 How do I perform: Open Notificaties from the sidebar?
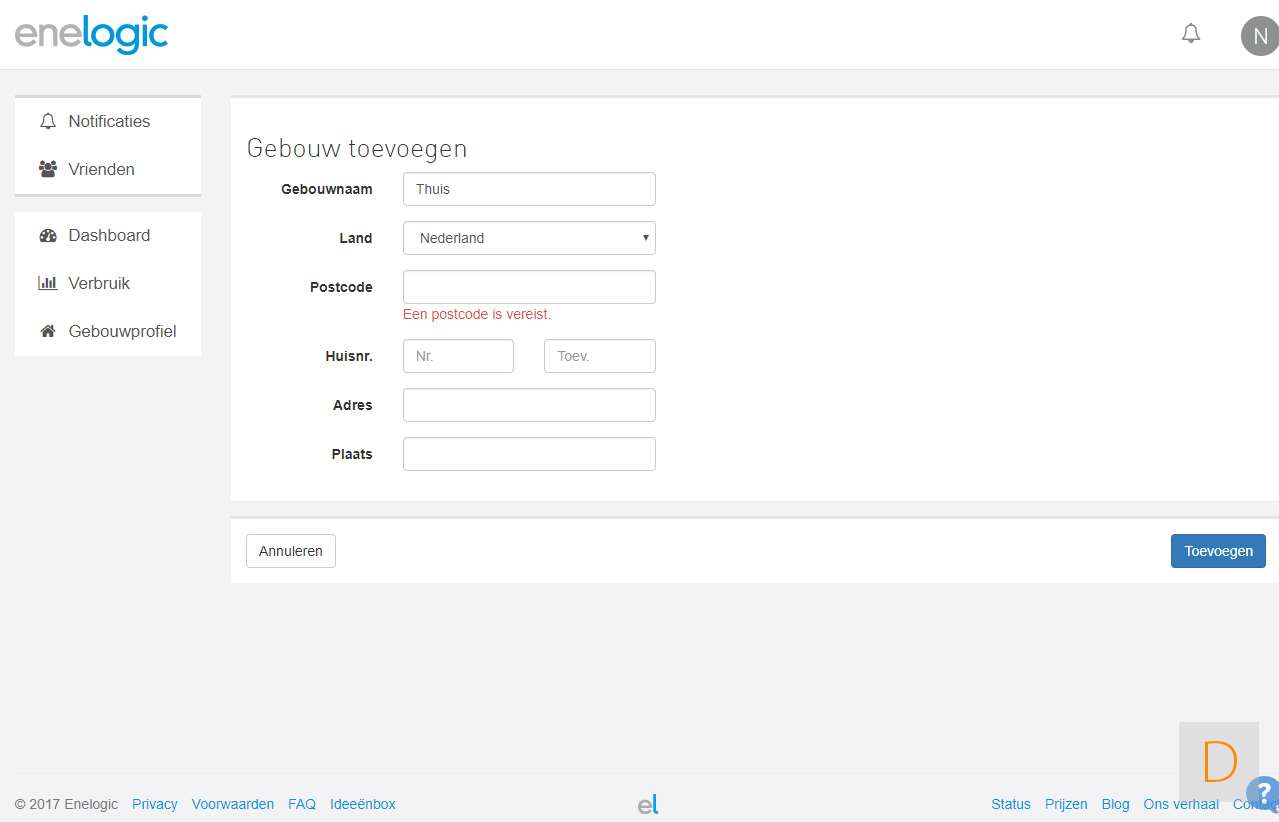click(x=108, y=121)
